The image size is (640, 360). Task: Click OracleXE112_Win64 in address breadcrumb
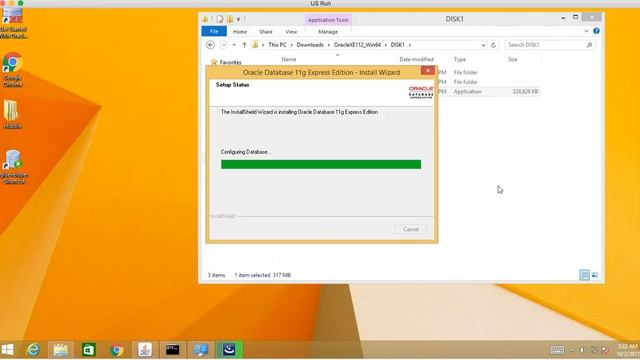tap(357, 45)
